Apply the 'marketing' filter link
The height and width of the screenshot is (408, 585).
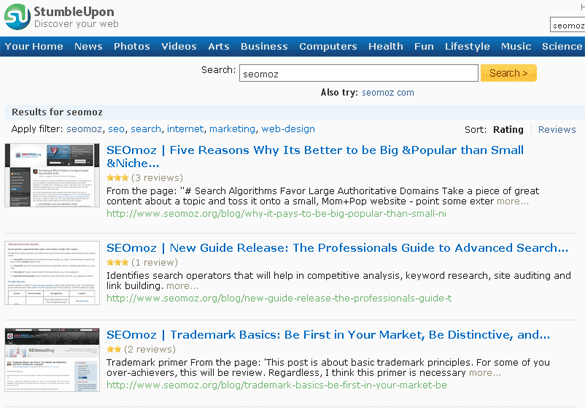pyautogui.click(x=232, y=129)
